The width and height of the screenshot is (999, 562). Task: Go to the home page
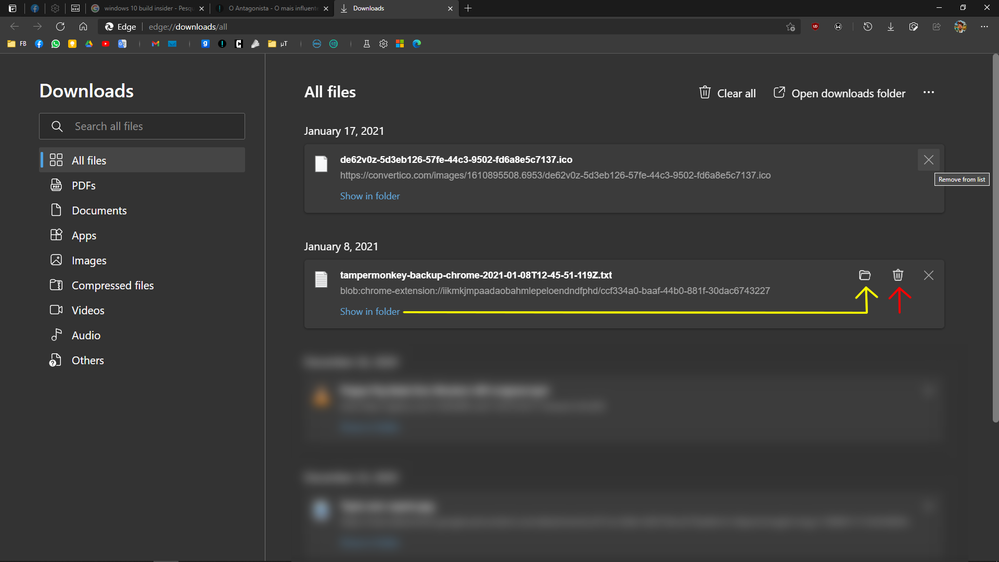pyautogui.click(x=83, y=27)
